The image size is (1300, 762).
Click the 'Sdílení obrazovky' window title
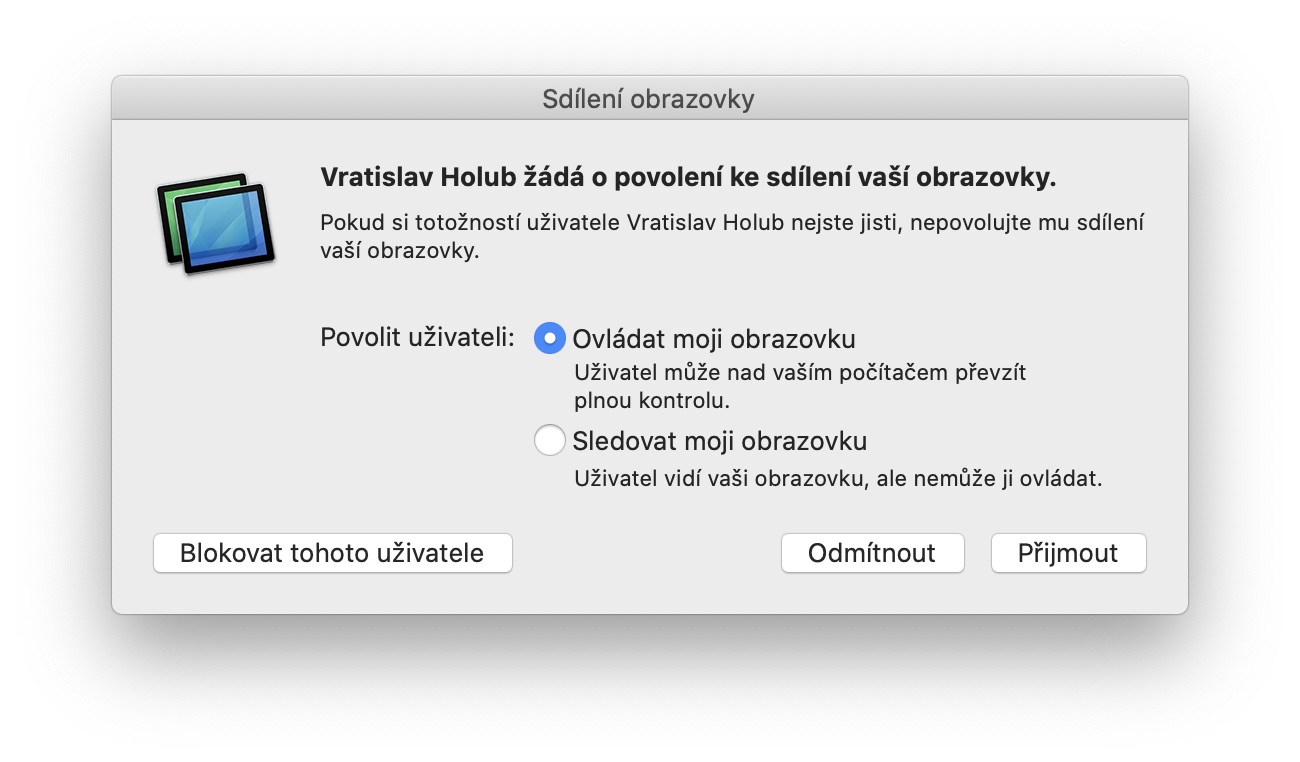(x=648, y=99)
